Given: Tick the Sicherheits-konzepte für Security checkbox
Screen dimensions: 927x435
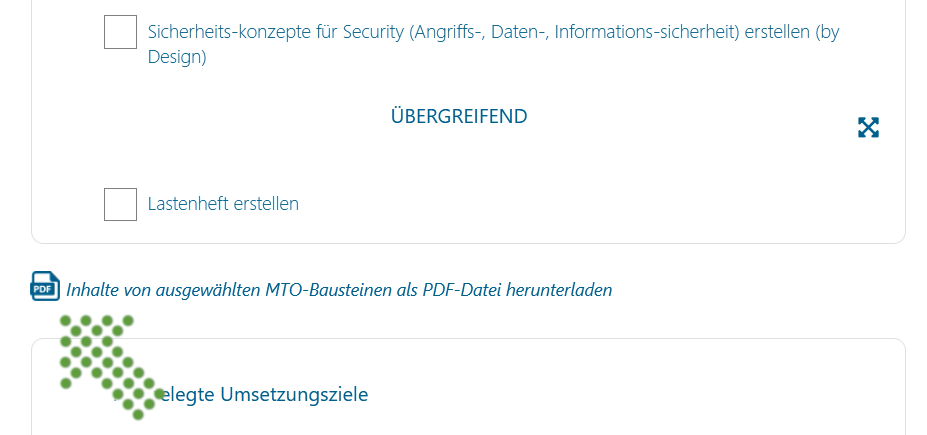Looking at the screenshot, I should point(121,32).
